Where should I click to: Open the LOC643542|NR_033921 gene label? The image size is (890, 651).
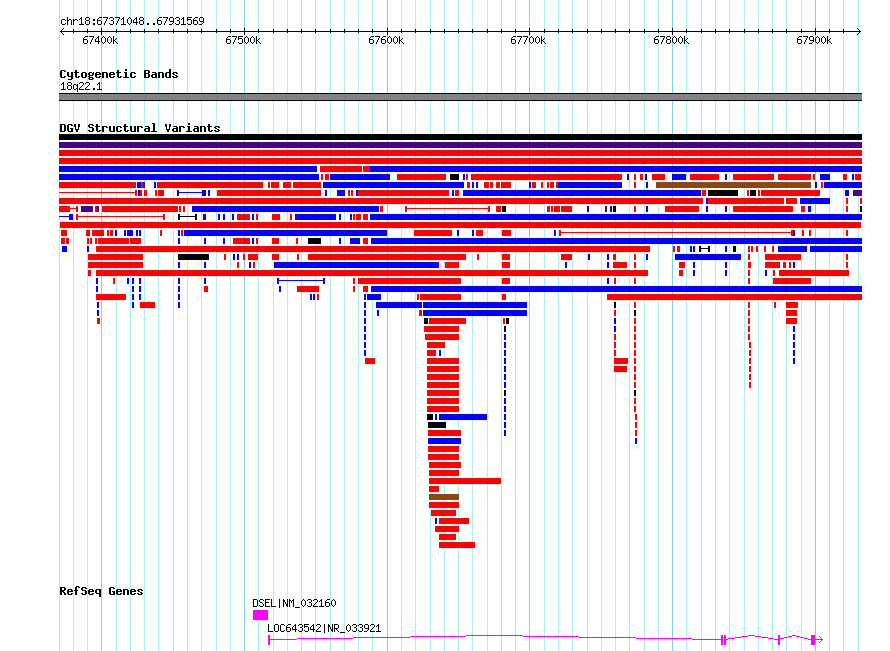point(324,628)
